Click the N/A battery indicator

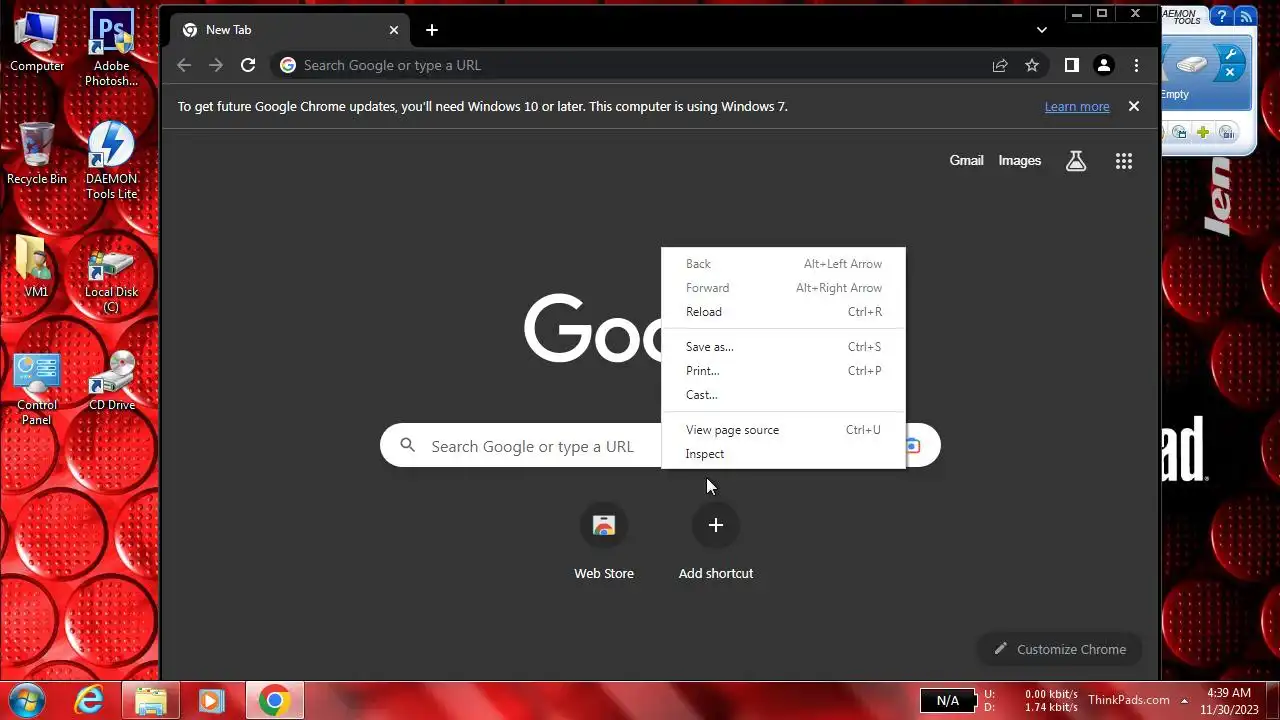point(947,701)
